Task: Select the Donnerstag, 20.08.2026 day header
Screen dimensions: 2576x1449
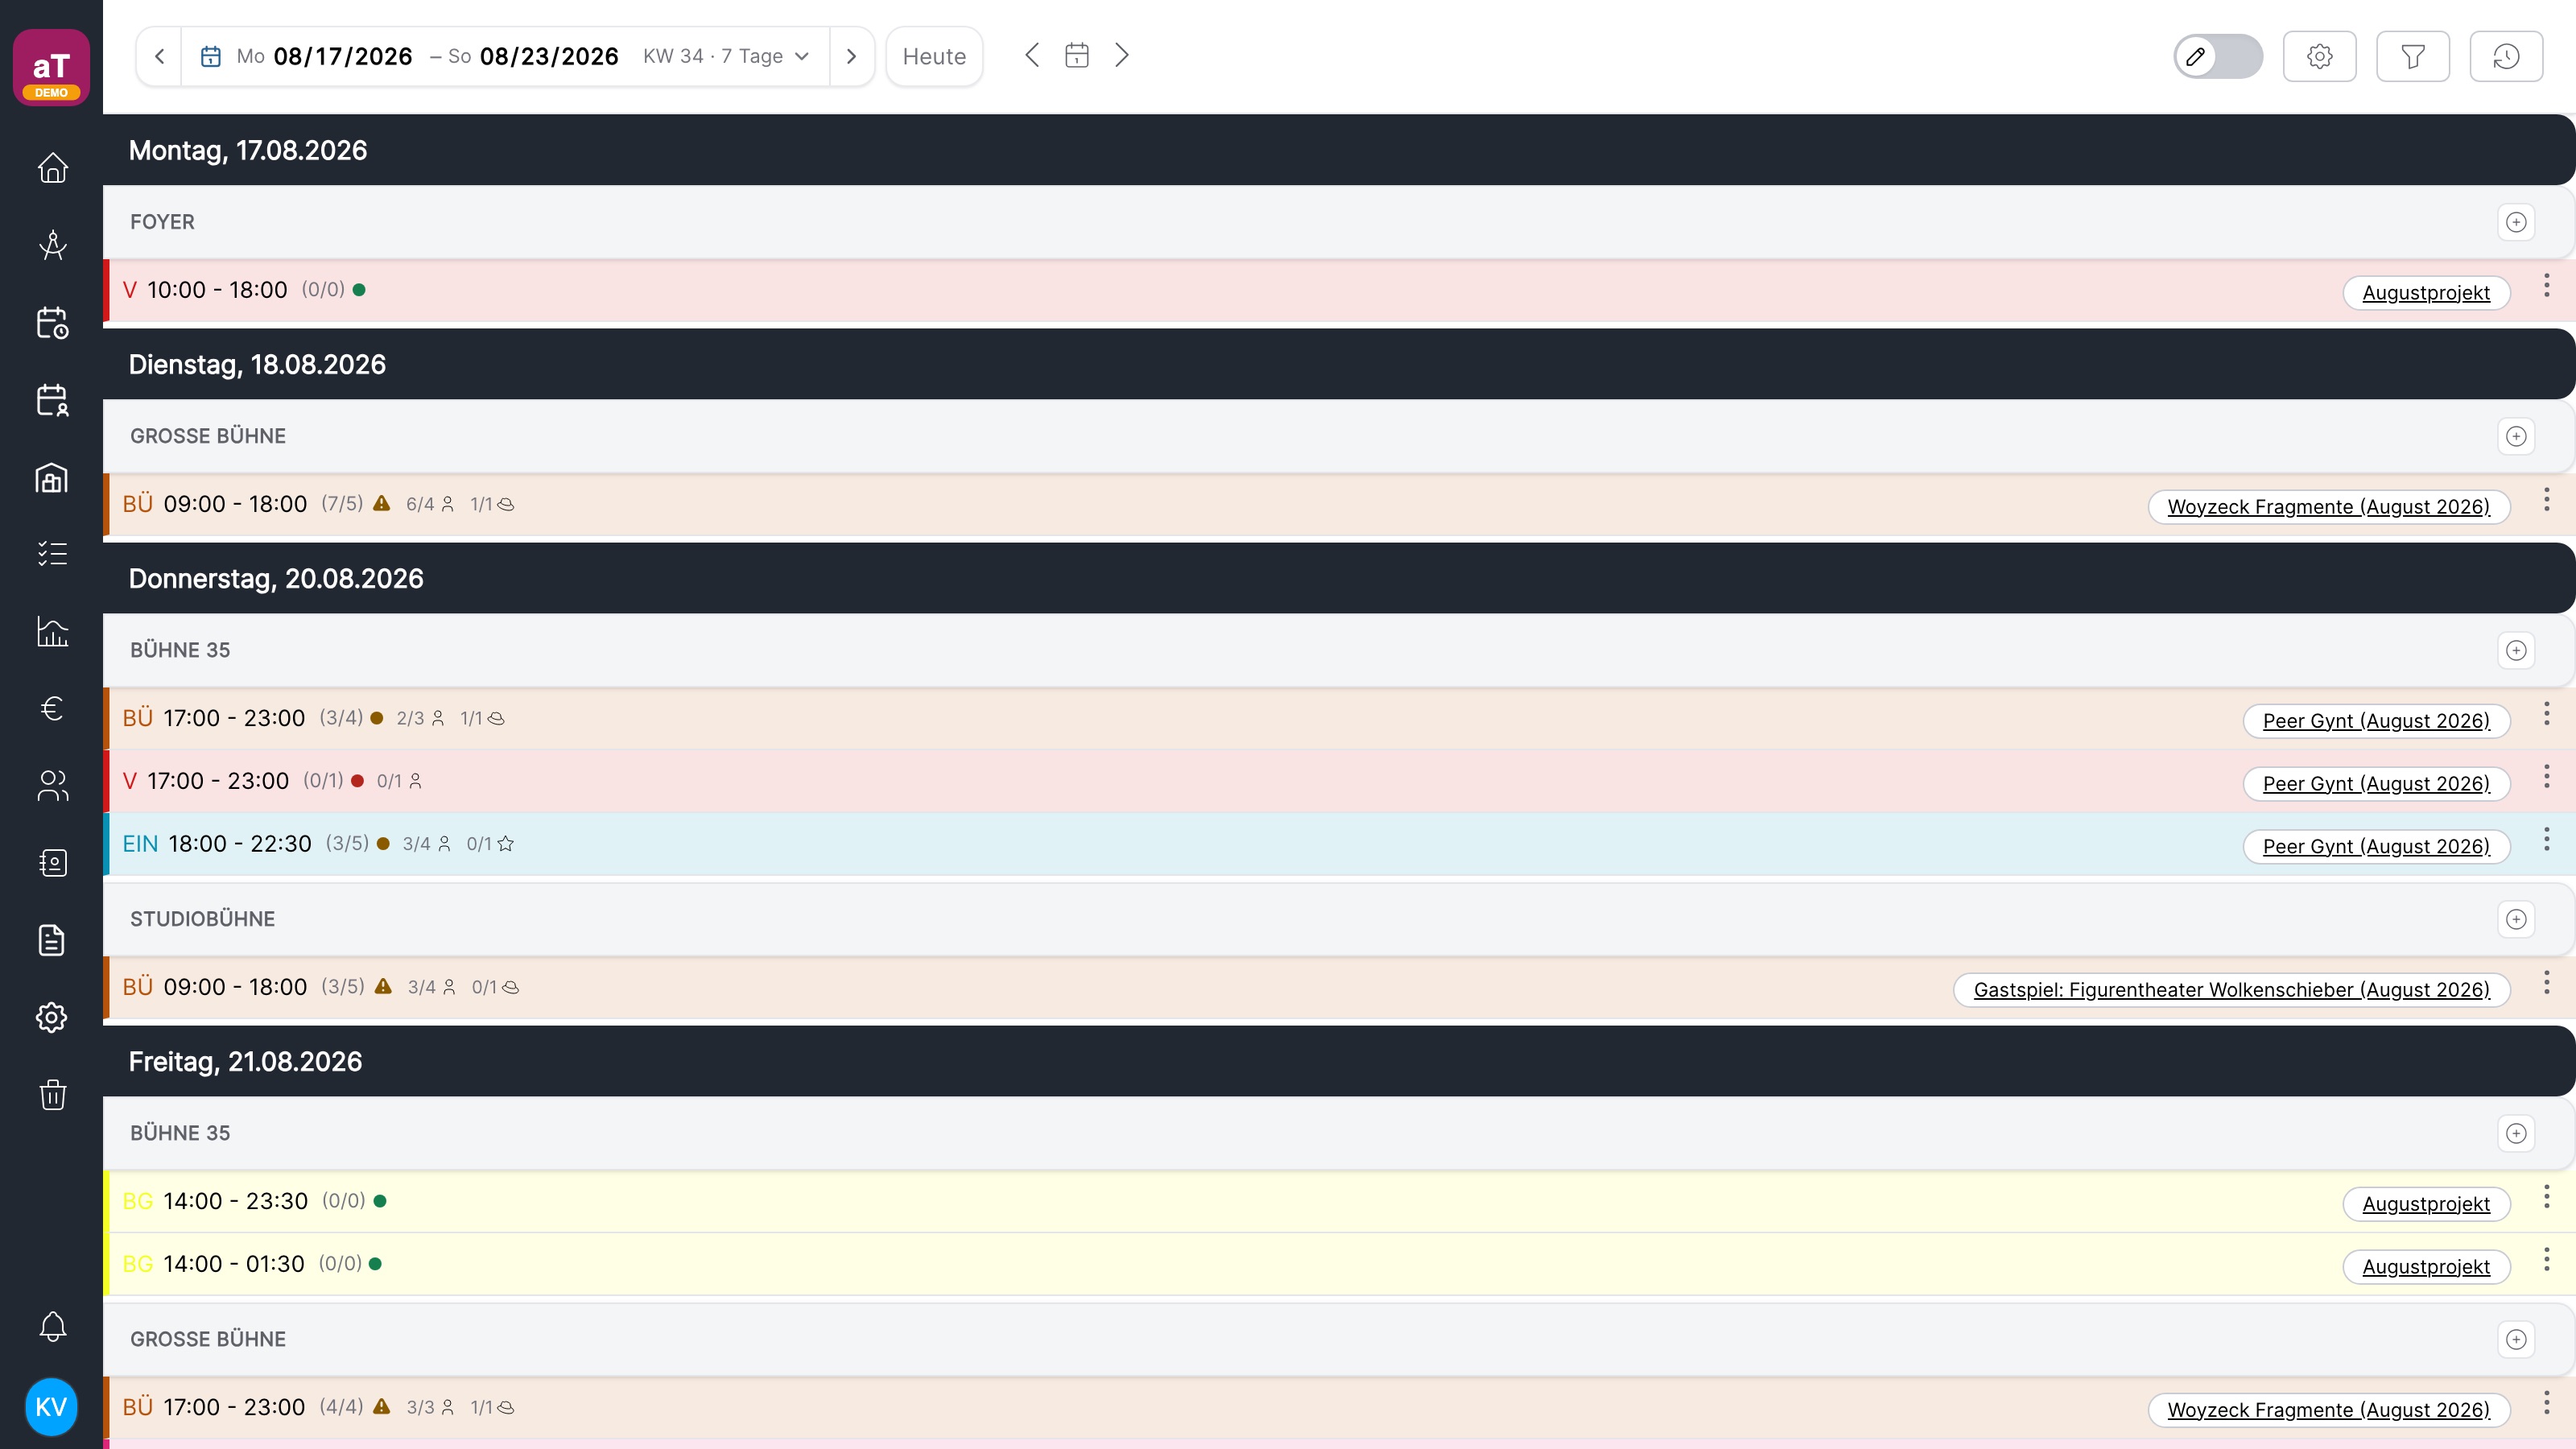Action: 1338,578
